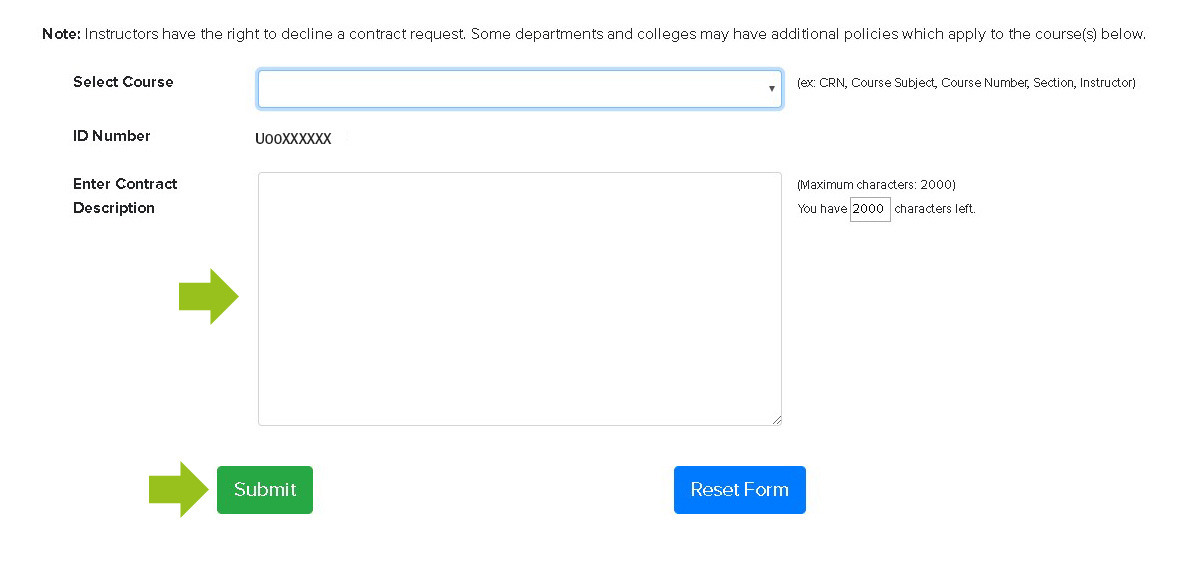Screen dimensions: 1181x562
Task: Click the instructors' right to decline sentence
Action: (x=275, y=34)
